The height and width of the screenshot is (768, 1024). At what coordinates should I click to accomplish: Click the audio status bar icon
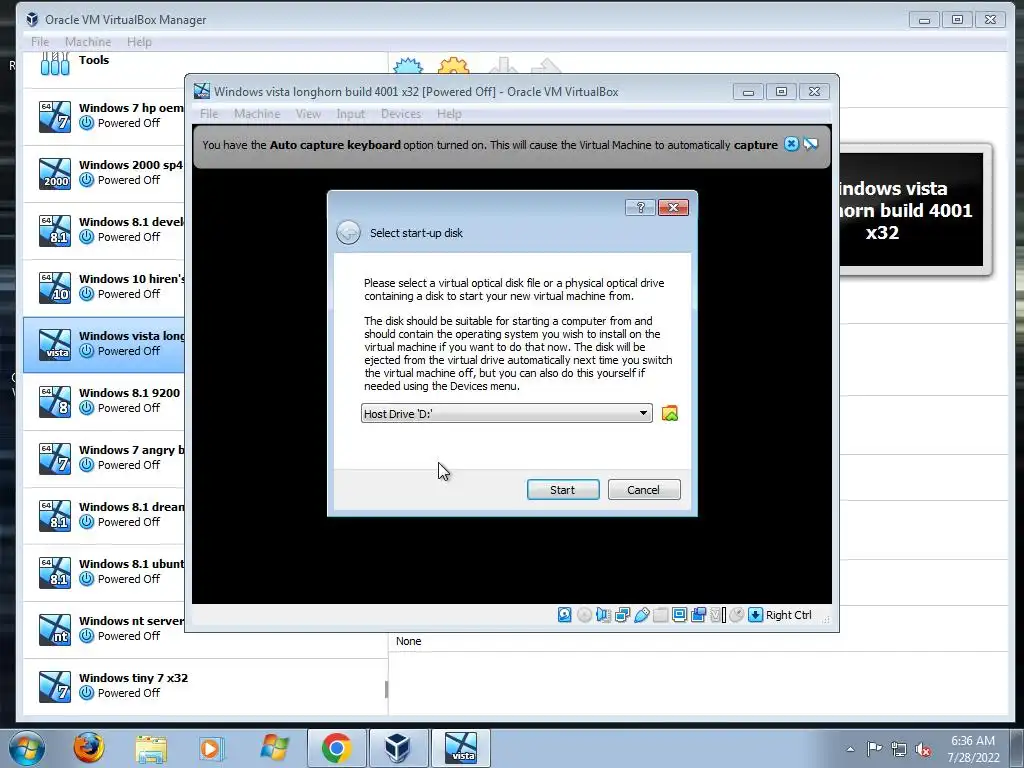pyautogui.click(x=603, y=615)
